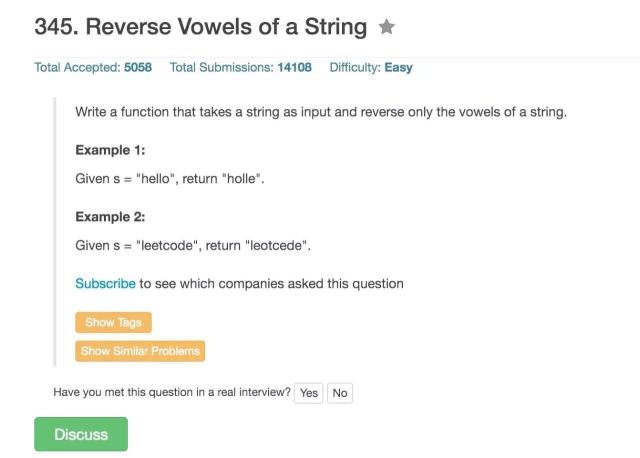
Task: Click the Example 1 heading
Action: coord(112,150)
